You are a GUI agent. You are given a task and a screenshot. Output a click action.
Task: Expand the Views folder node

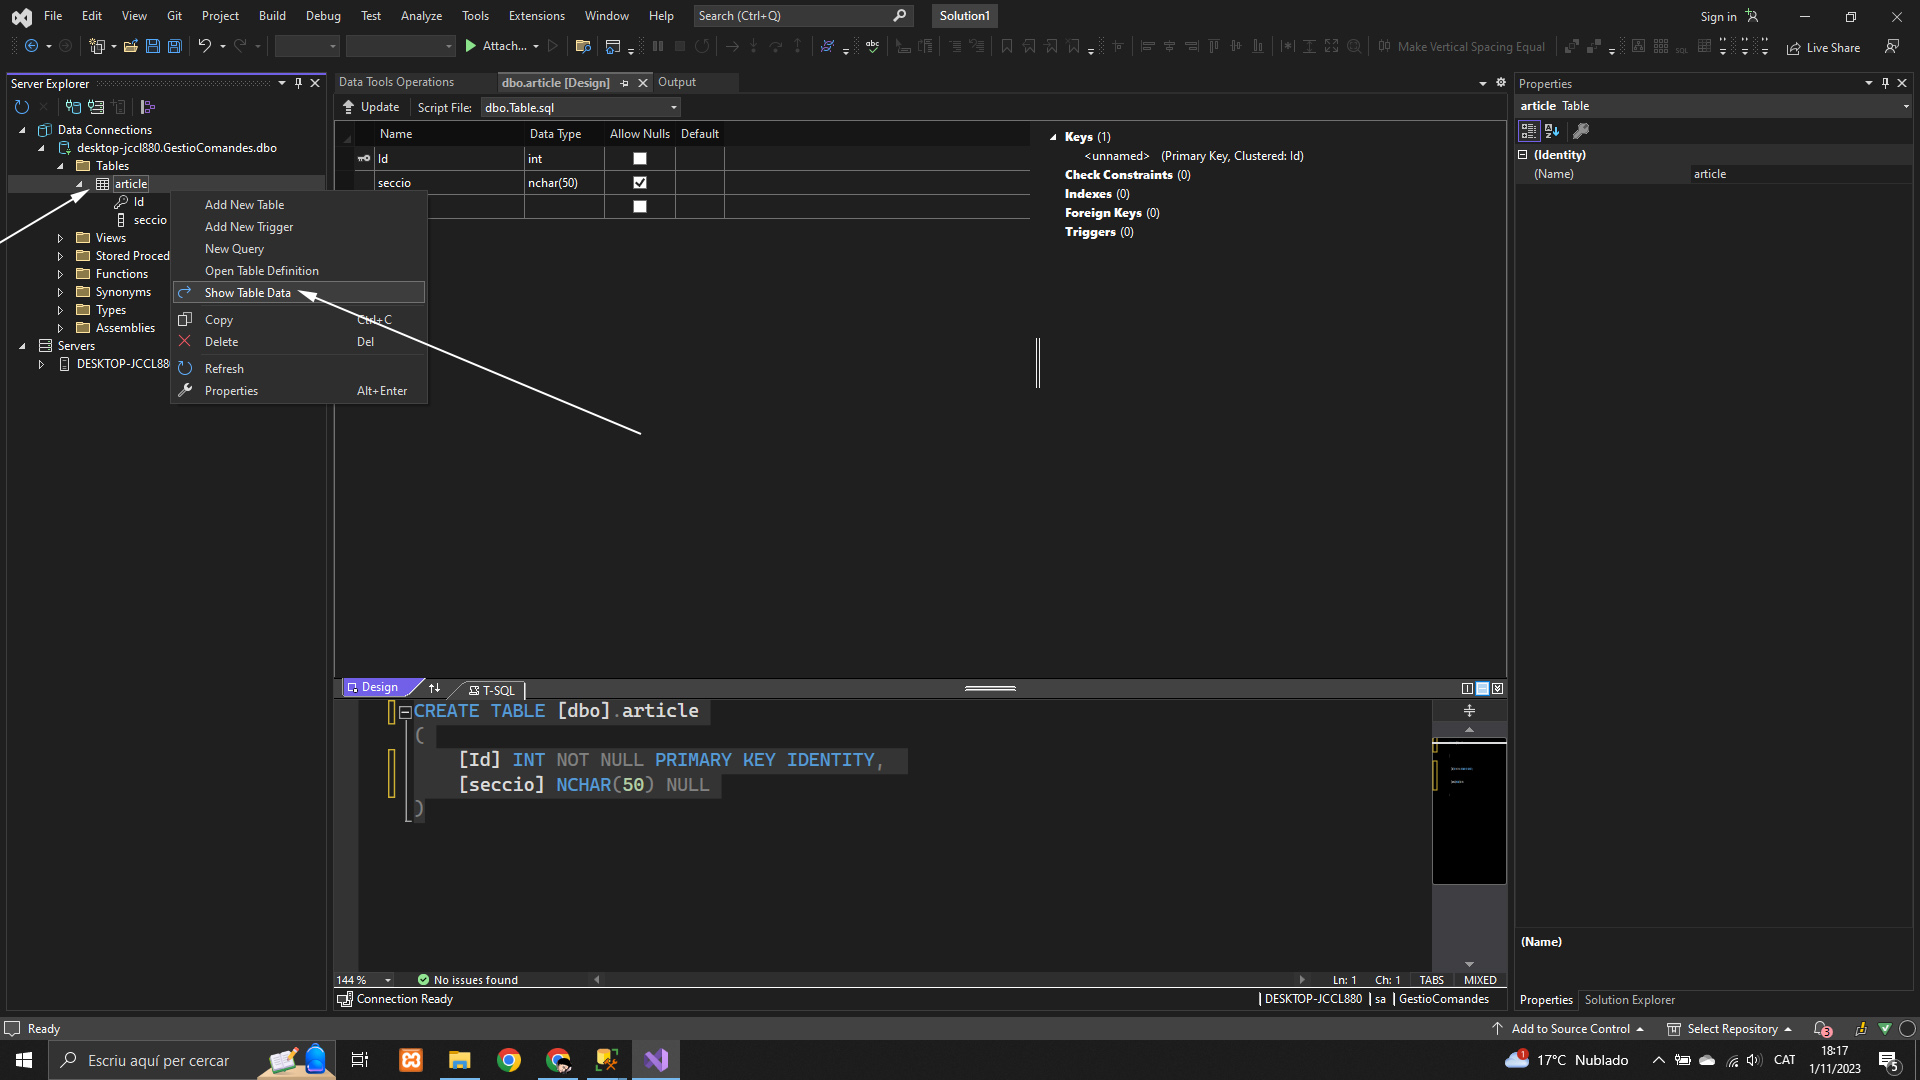coord(60,238)
